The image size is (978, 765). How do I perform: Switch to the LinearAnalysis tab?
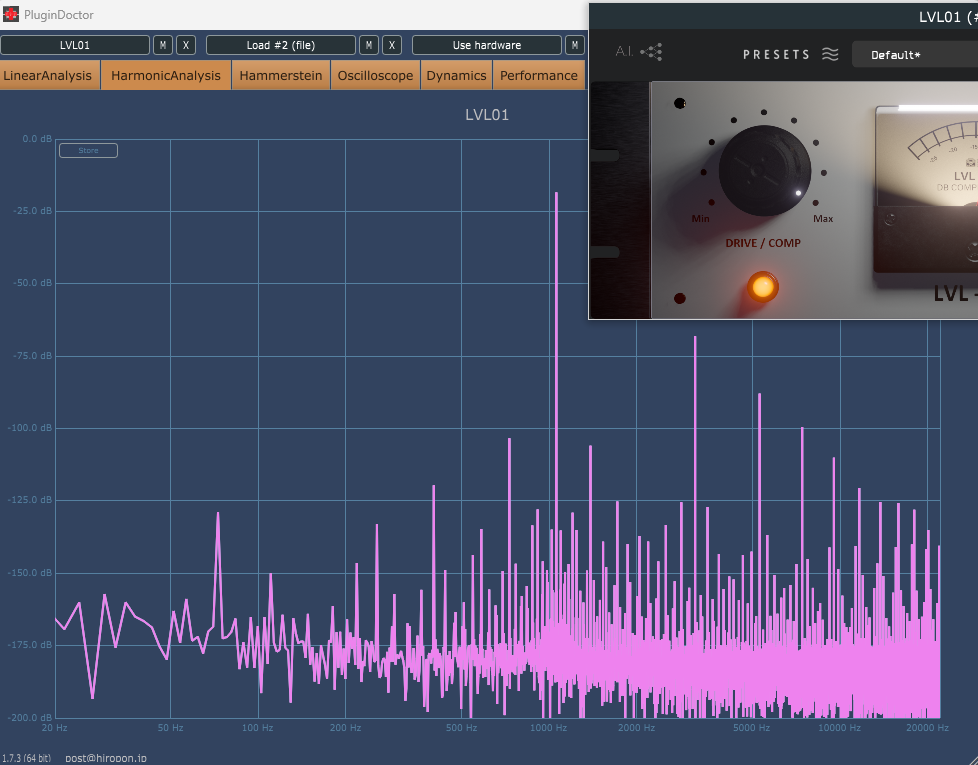coord(49,75)
